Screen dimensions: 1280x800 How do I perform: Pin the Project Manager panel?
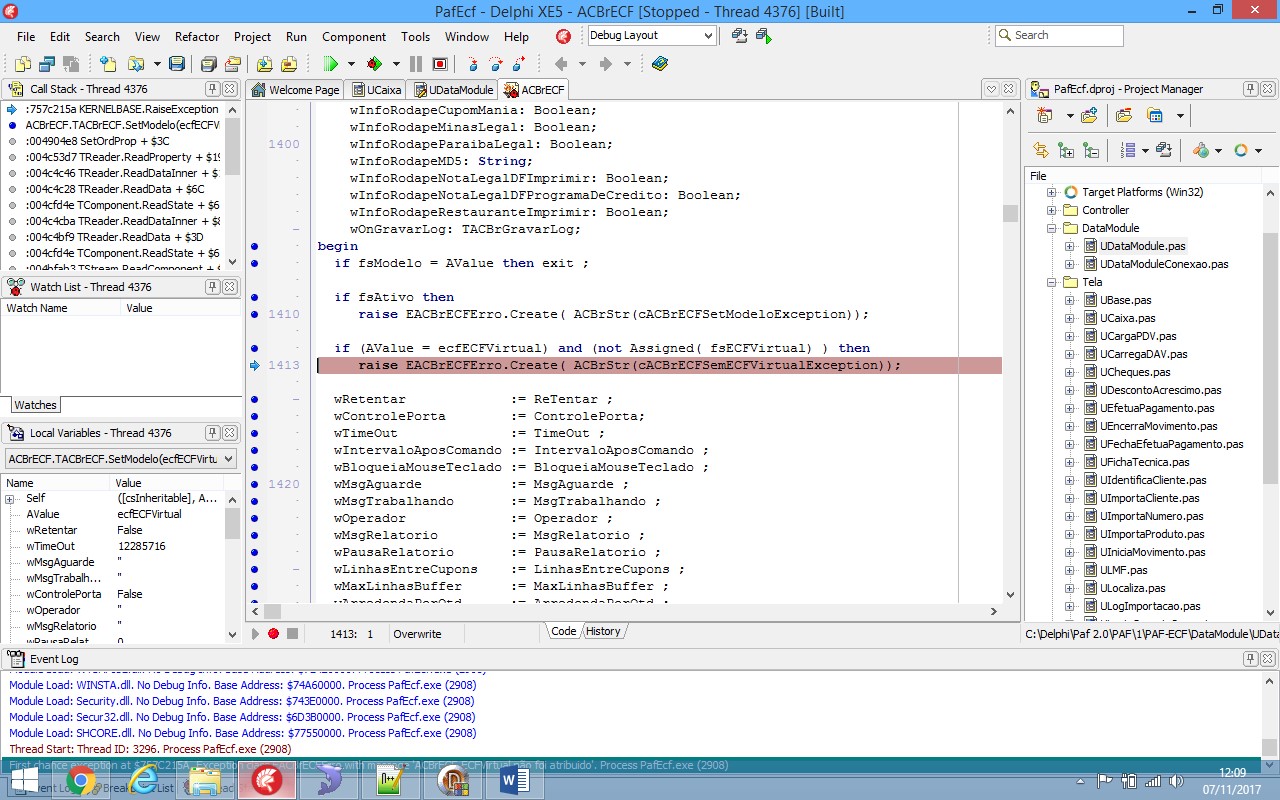tap(1250, 89)
